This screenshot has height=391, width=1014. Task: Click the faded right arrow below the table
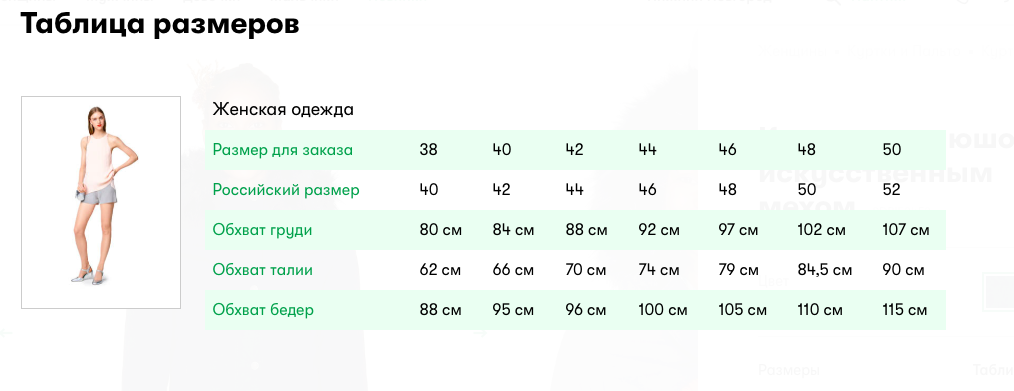[x=480, y=333]
